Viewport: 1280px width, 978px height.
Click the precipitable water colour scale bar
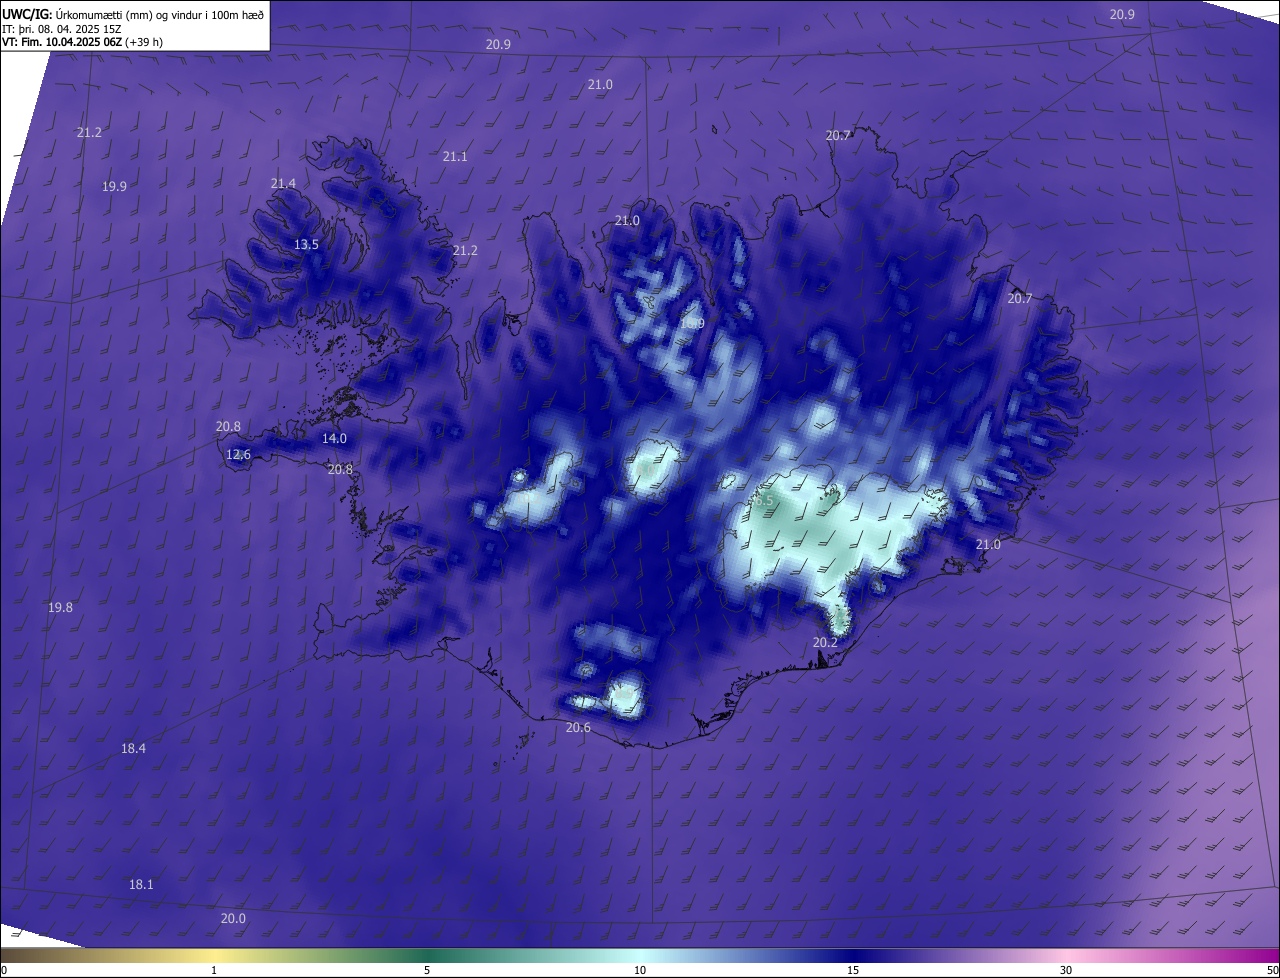pyautogui.click(x=640, y=955)
